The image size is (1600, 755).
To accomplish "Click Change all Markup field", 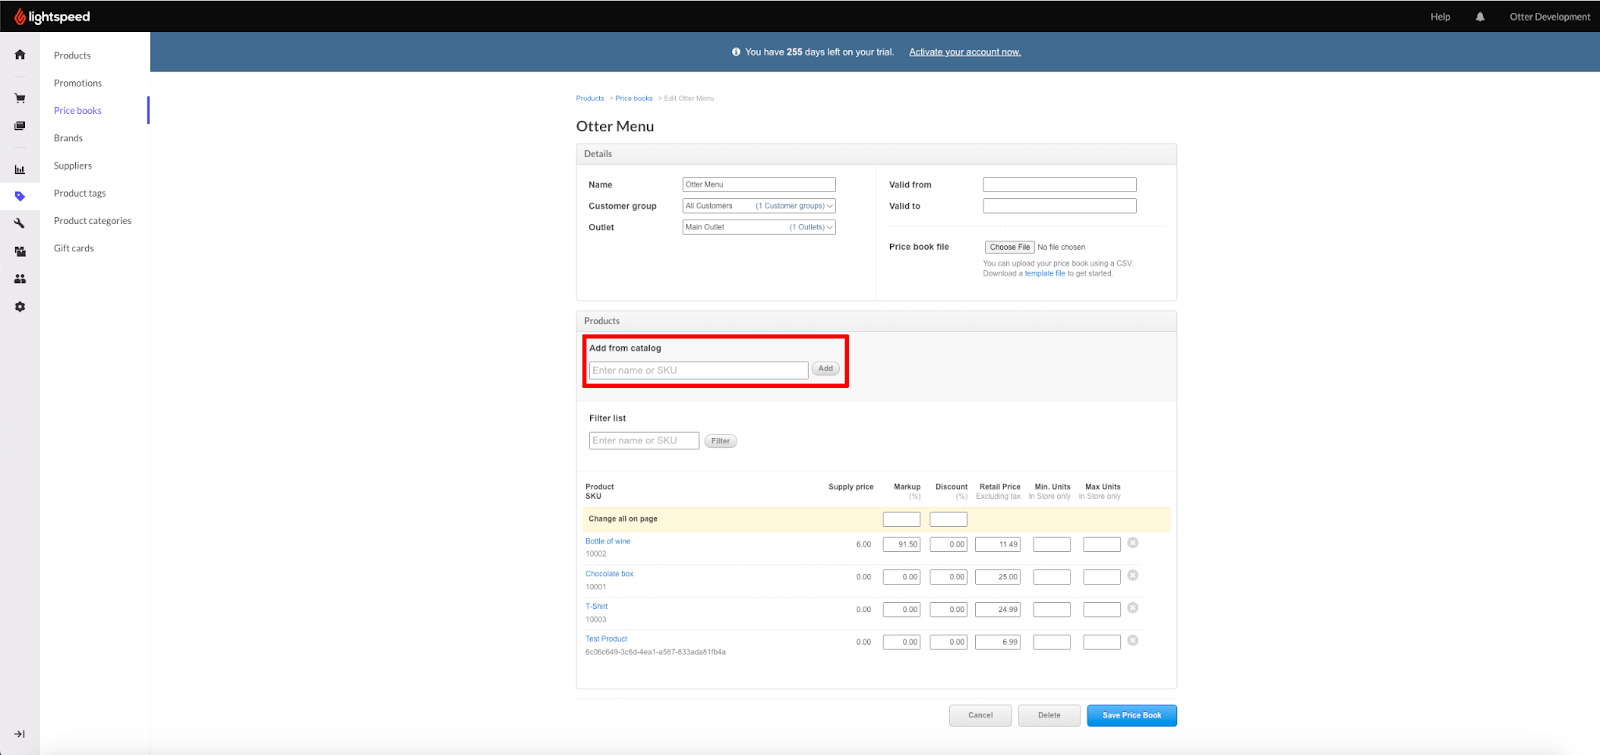I will tap(901, 519).
